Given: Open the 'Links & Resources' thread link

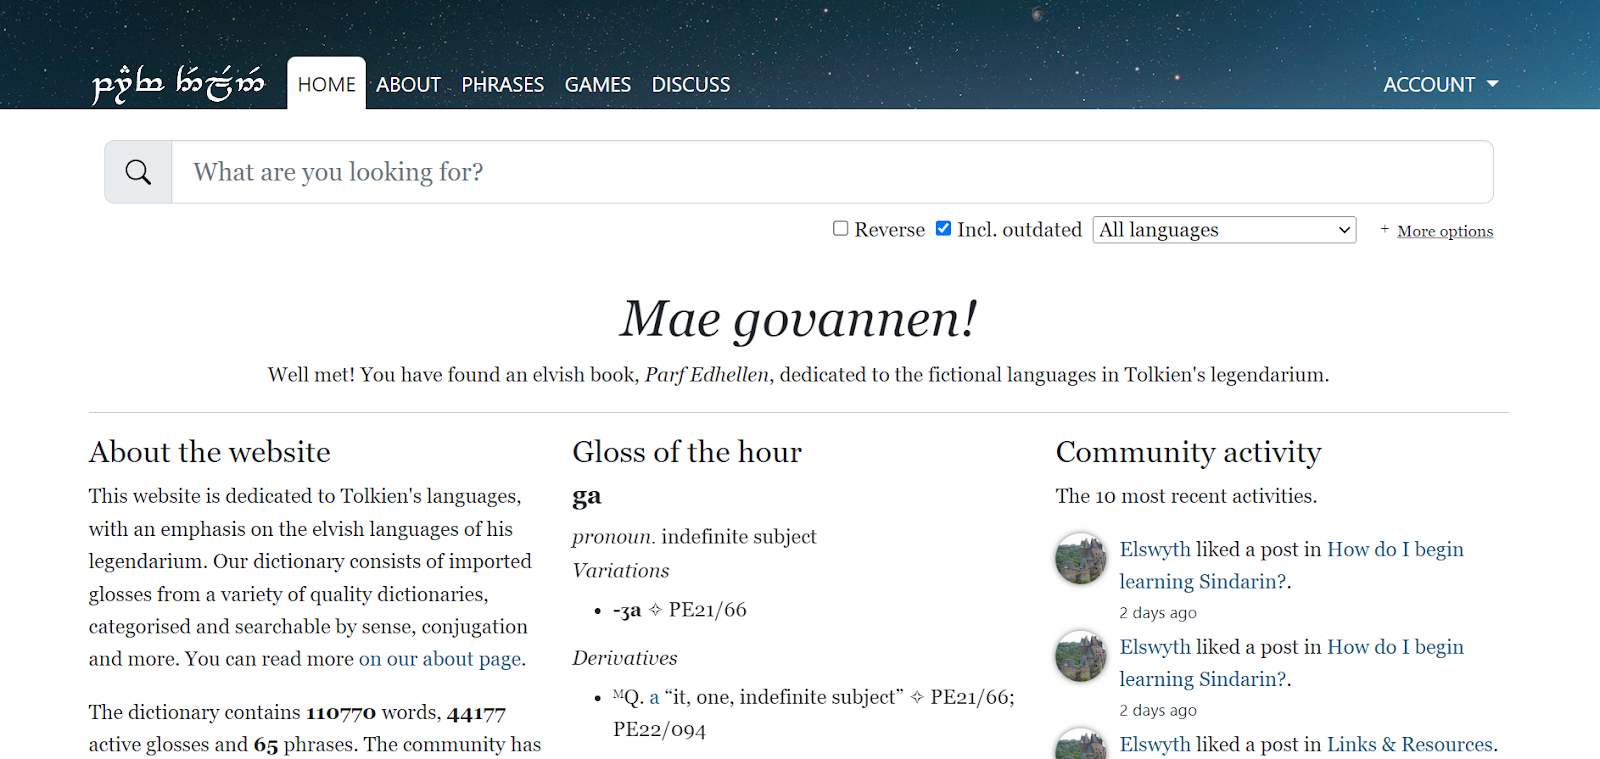Looking at the screenshot, I should pos(1410,744).
